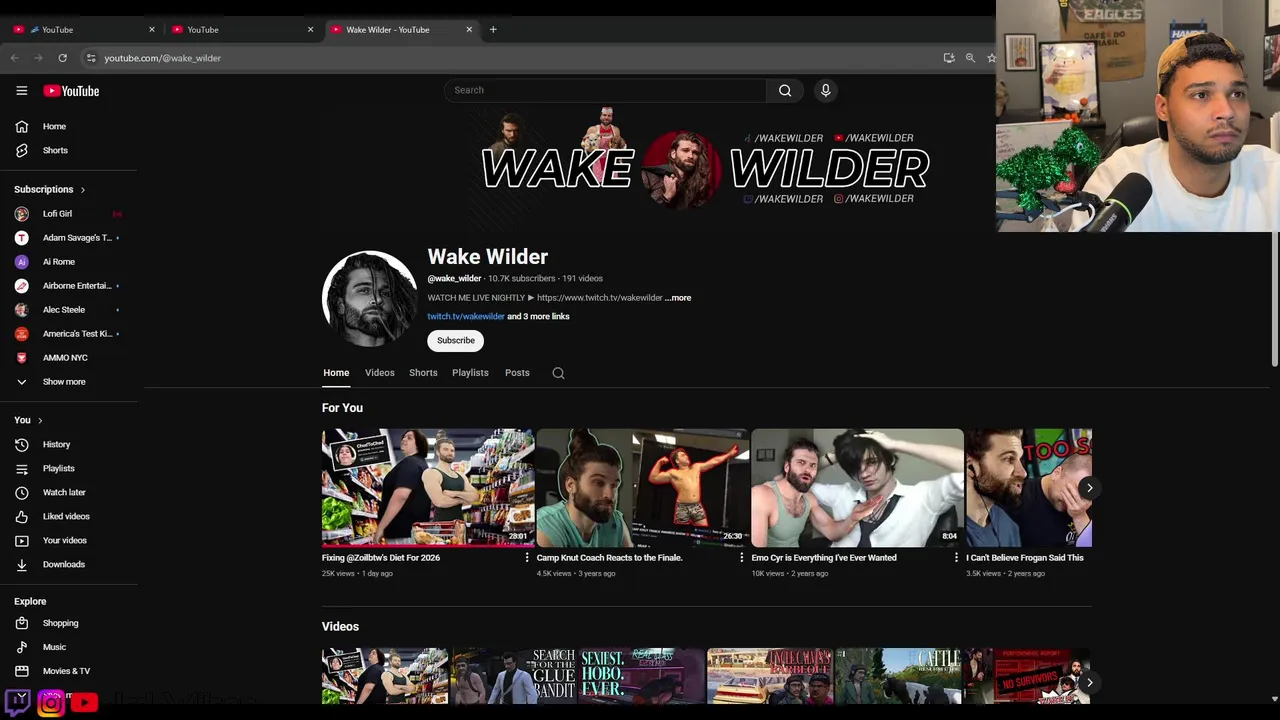Open options menu for Camp Knut Coach video
Image resolution: width=1280 pixels, height=720 pixels.
(x=741, y=558)
